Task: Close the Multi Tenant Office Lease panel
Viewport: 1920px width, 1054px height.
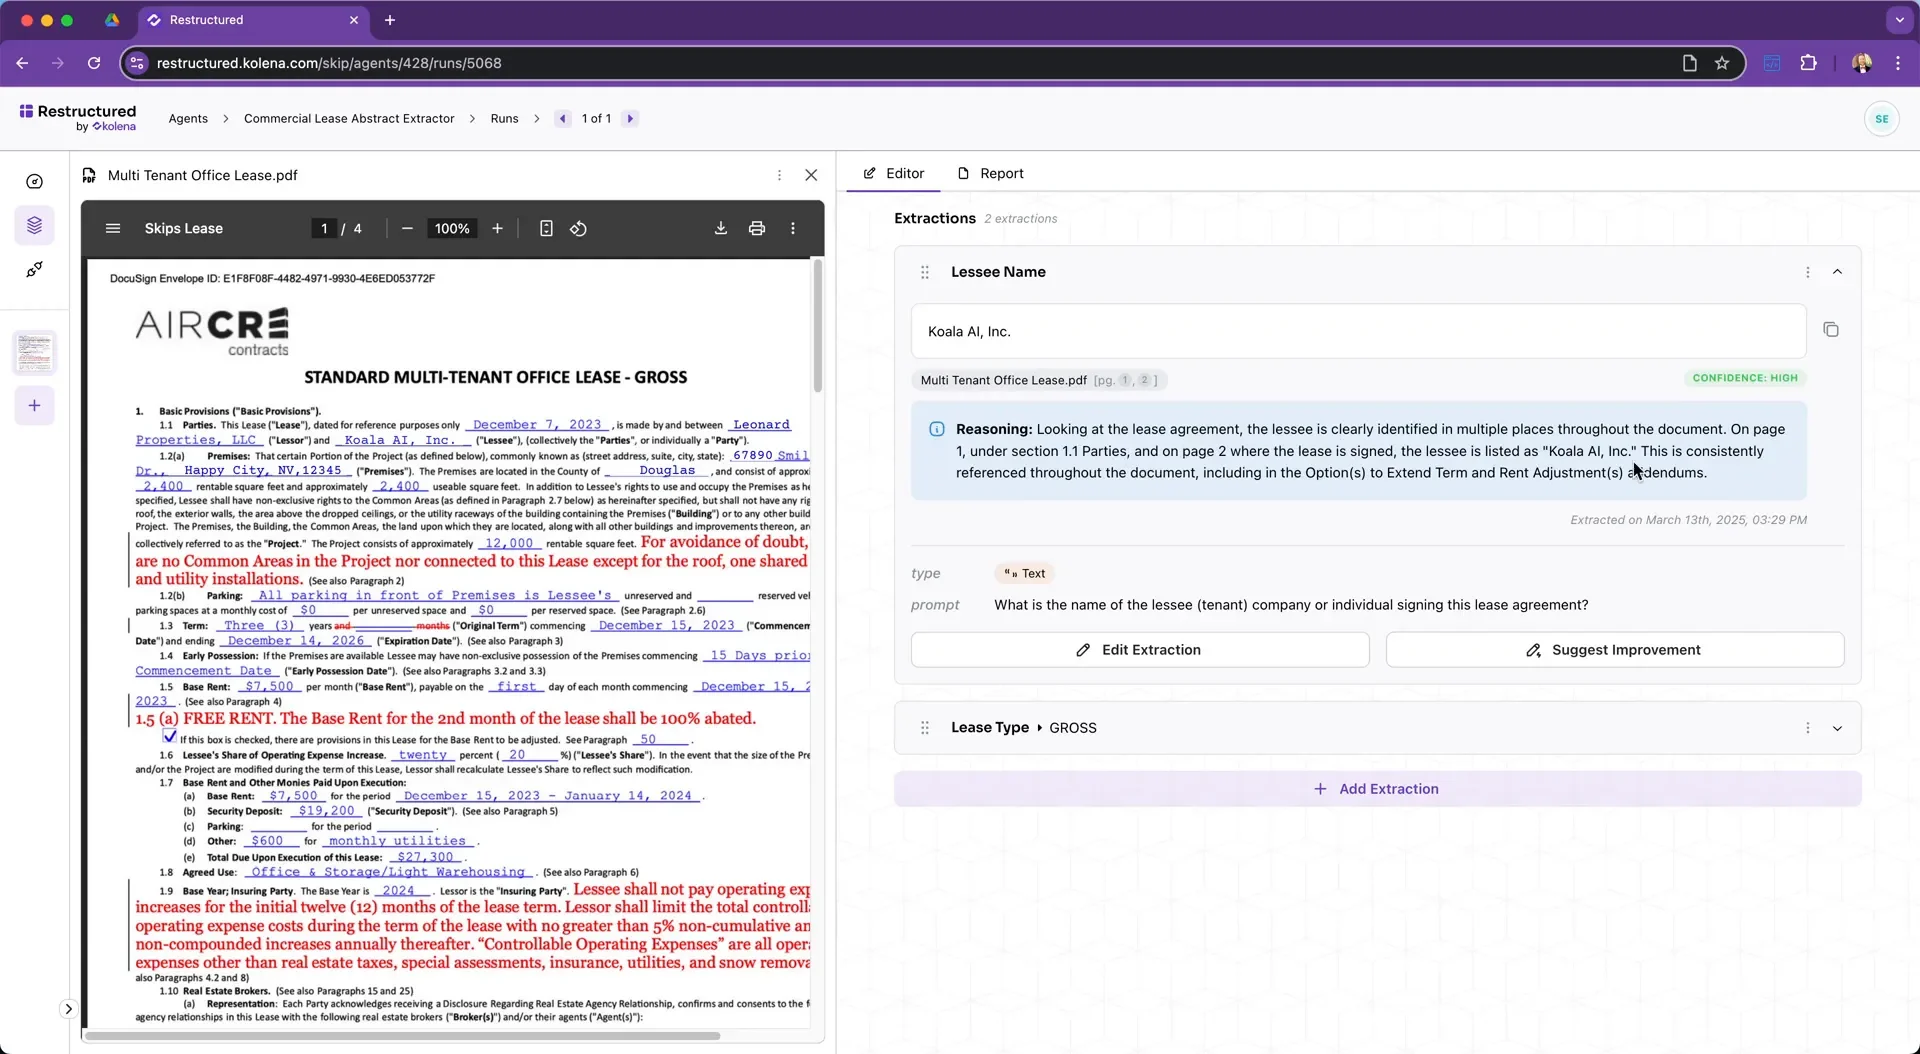Action: point(811,175)
